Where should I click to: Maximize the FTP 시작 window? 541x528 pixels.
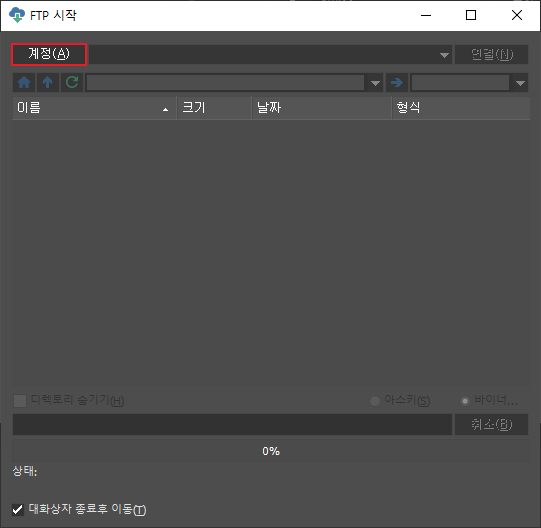click(471, 15)
